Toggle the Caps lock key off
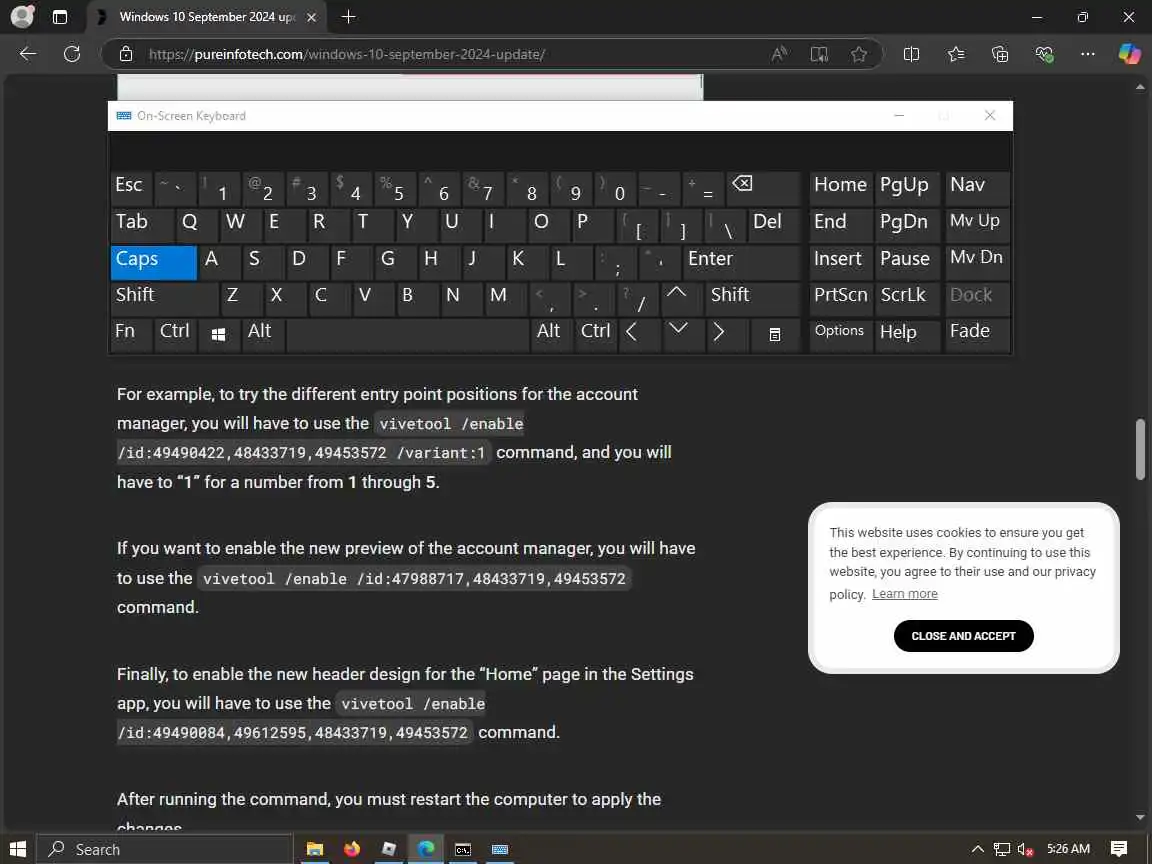1152x864 pixels. [154, 262]
